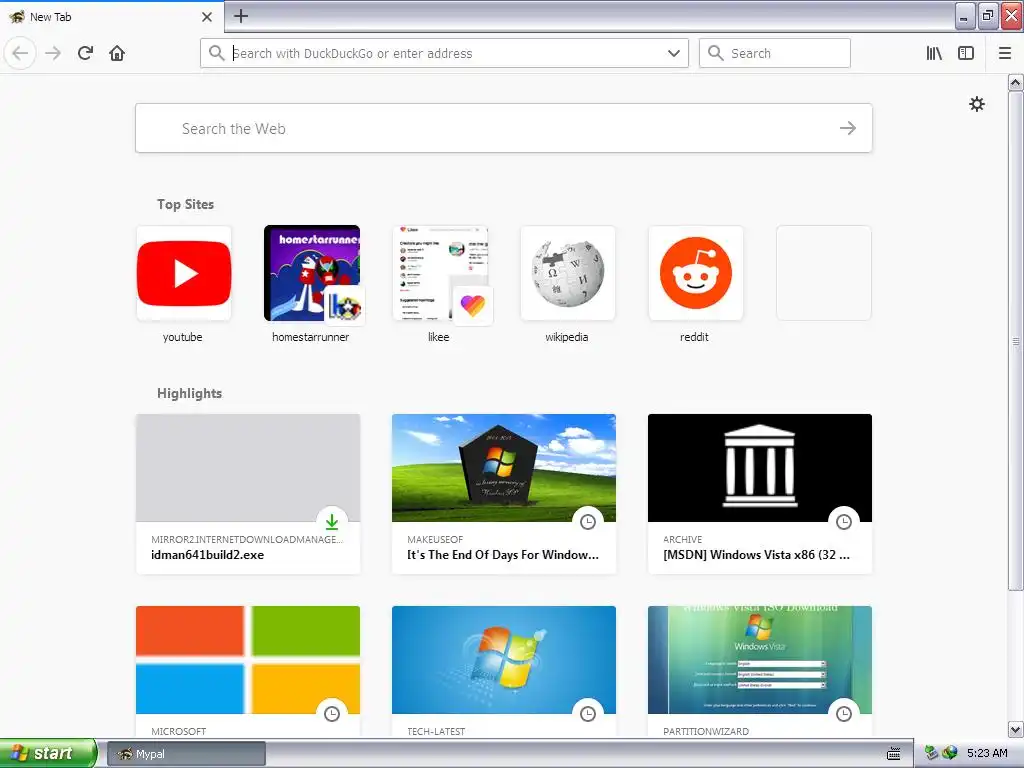Click the ARCHIVE source label
1024x768 pixels.
point(682,539)
